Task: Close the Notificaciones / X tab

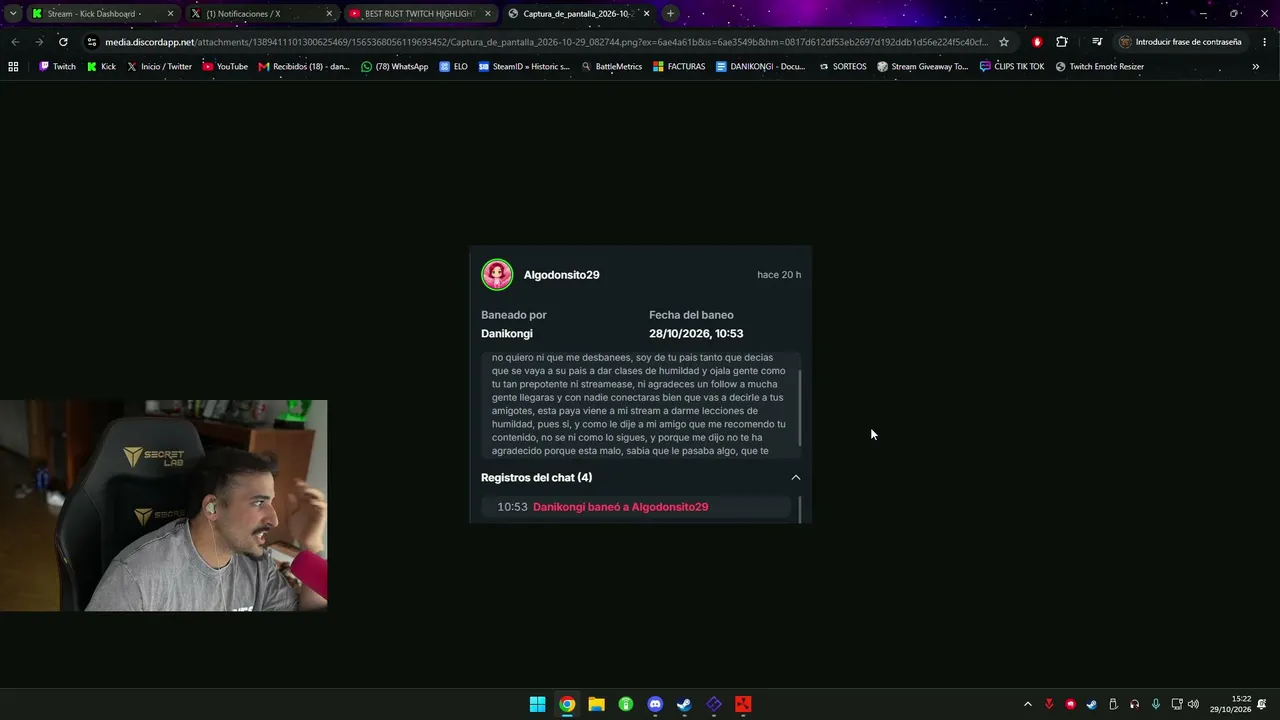Action: 329,14
